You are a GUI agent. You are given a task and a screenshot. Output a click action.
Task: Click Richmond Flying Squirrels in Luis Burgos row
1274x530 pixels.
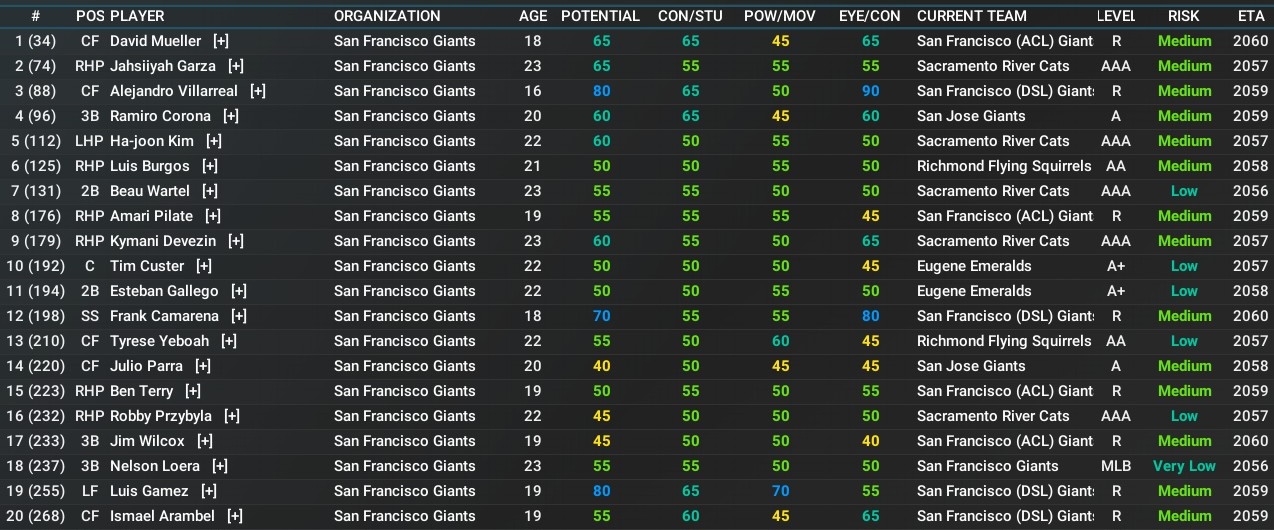(x=1004, y=166)
